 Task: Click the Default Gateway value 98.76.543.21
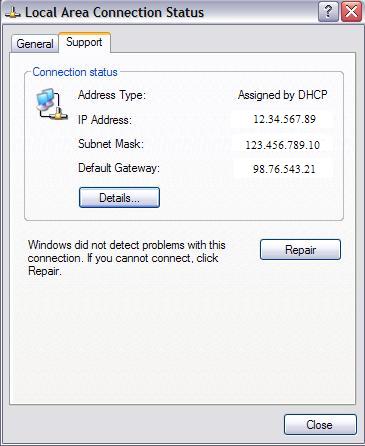[284, 169]
